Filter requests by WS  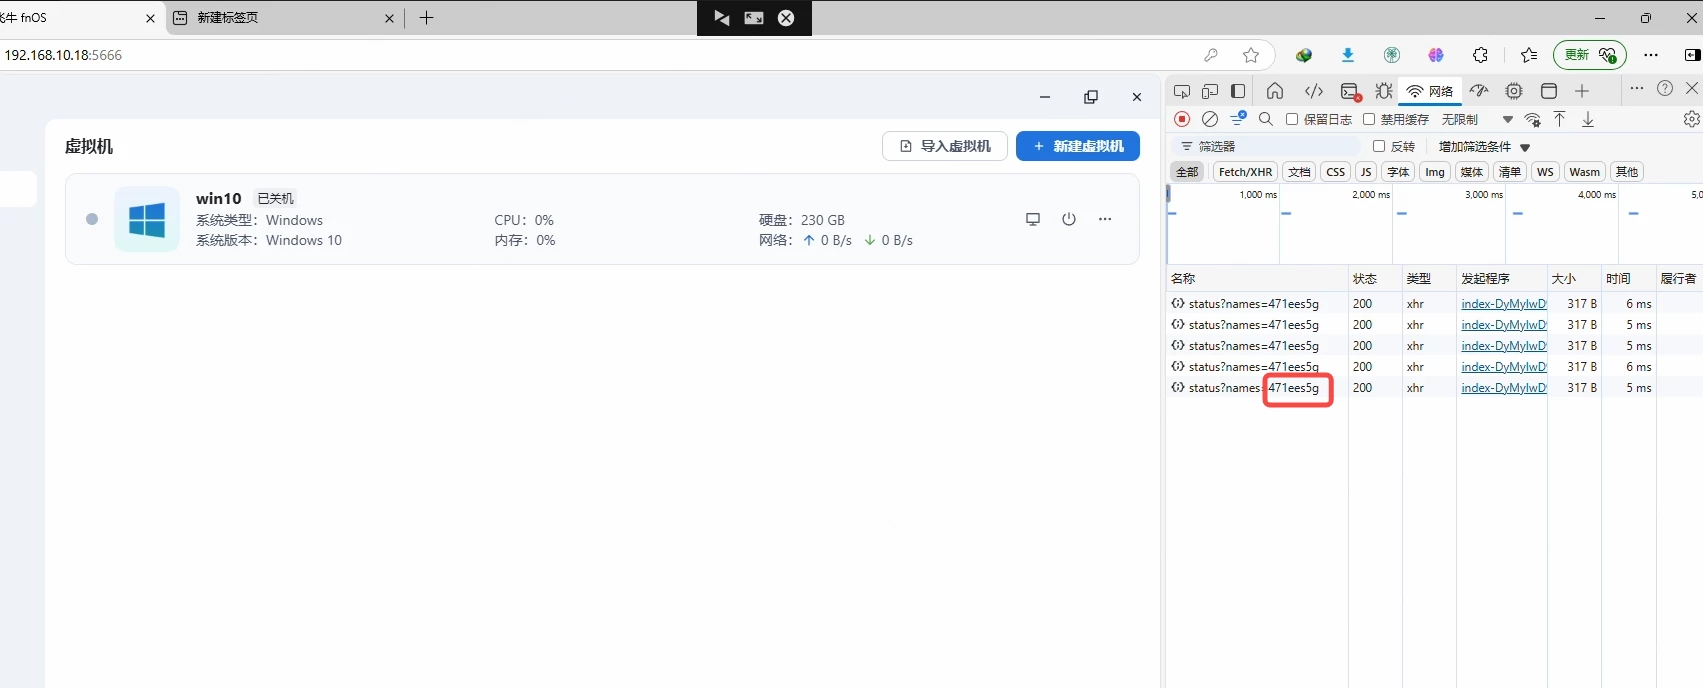pos(1545,172)
